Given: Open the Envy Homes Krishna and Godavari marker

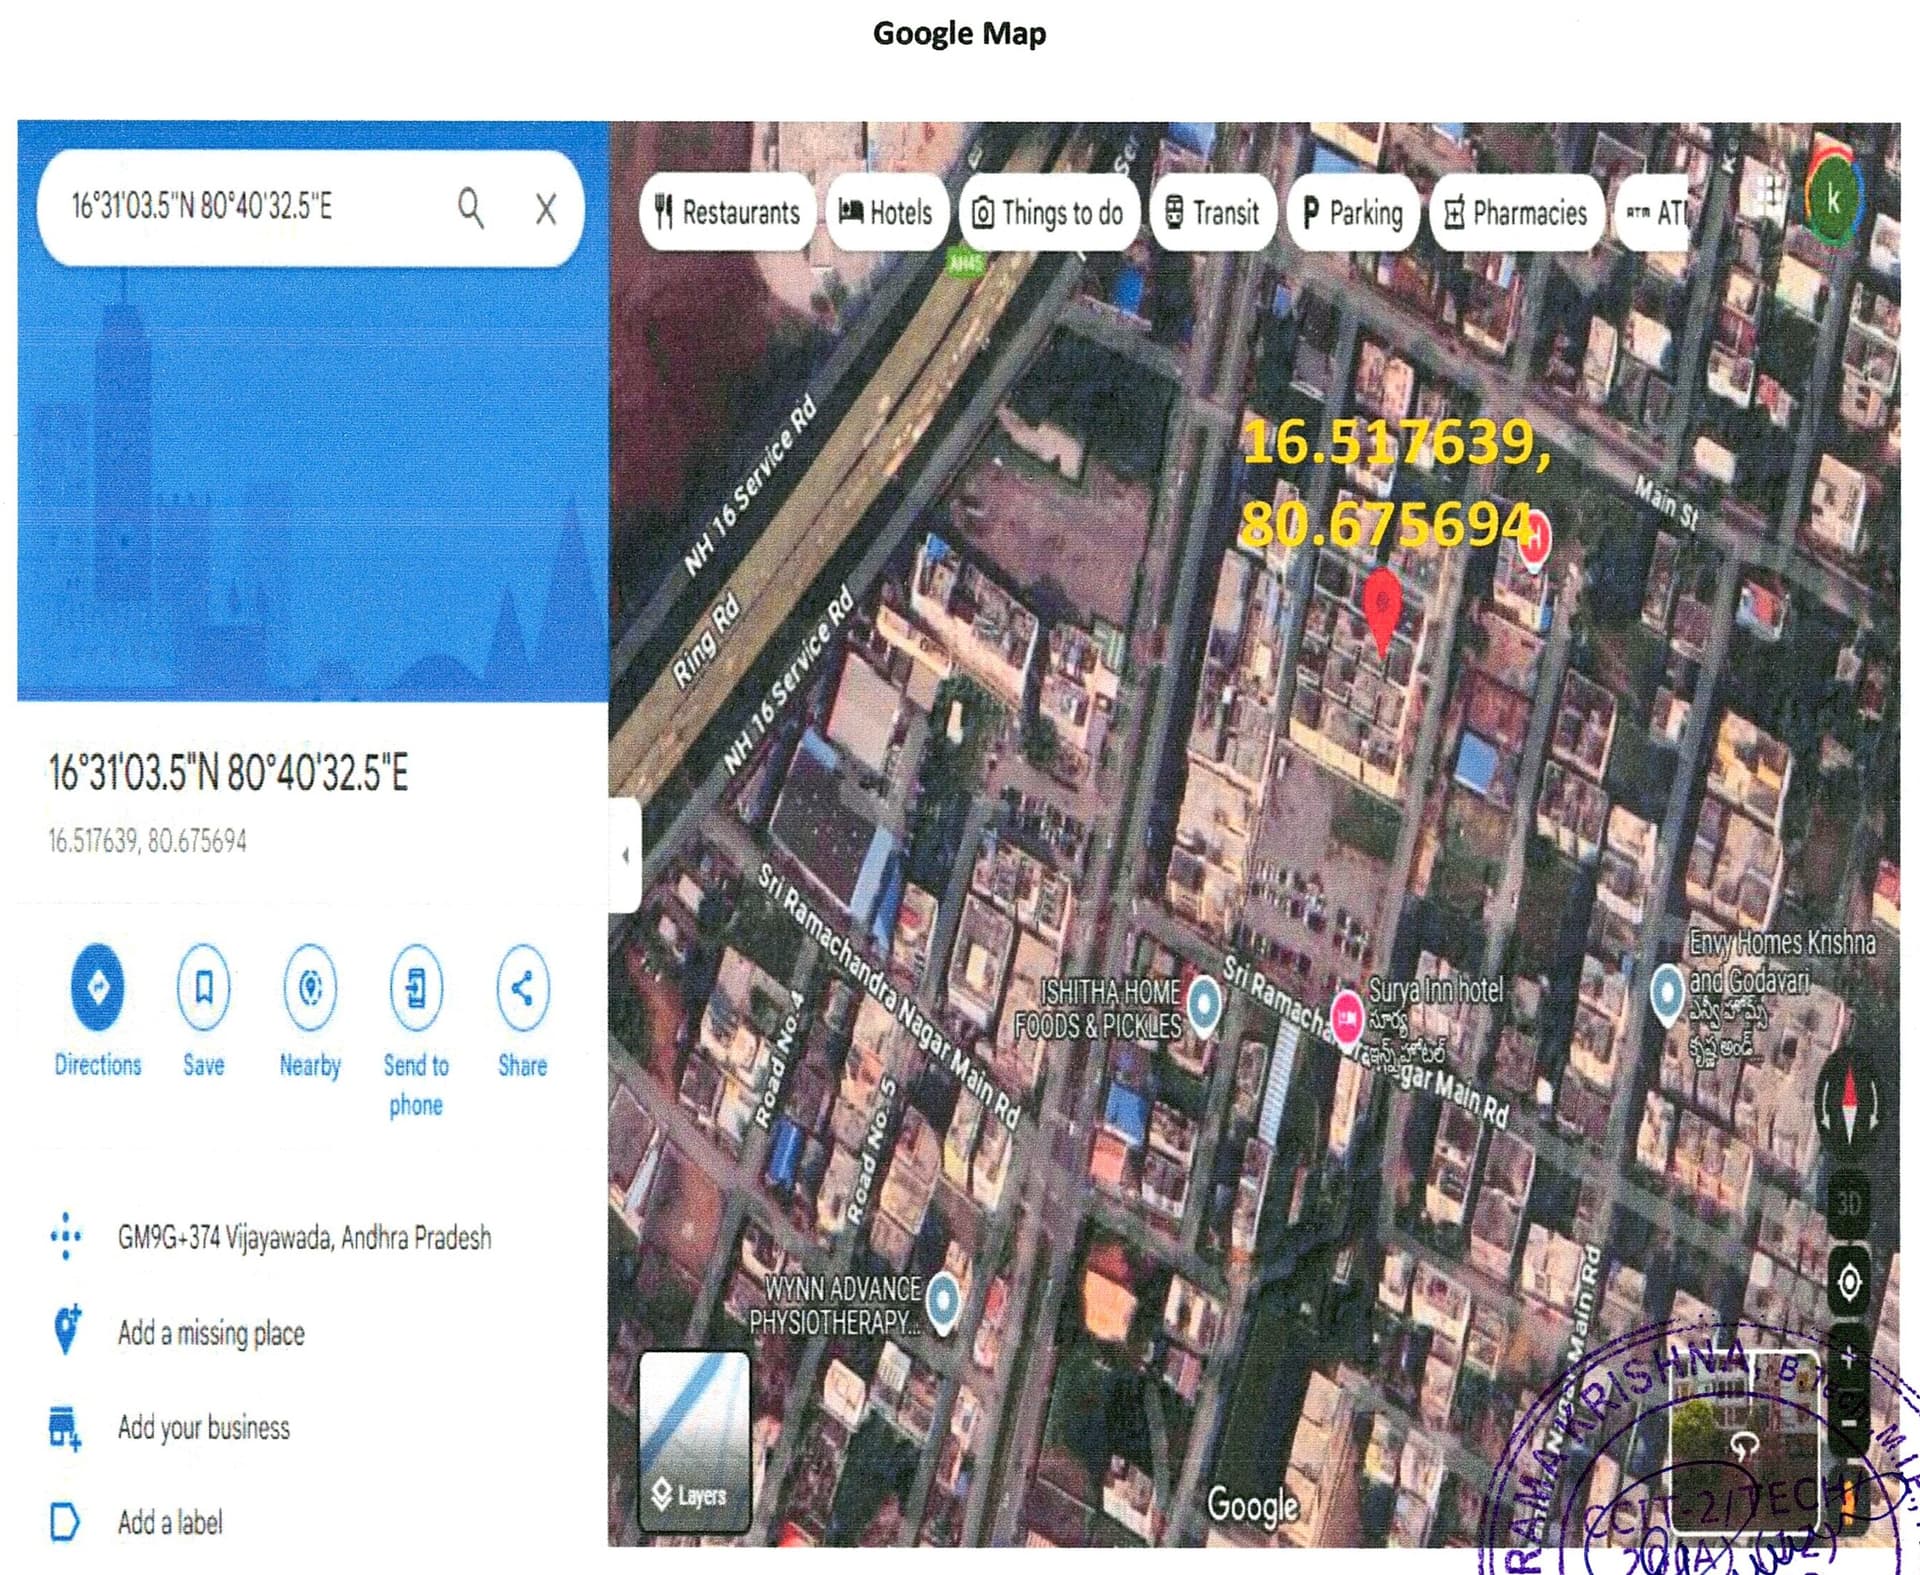Looking at the screenshot, I should point(1666,995).
